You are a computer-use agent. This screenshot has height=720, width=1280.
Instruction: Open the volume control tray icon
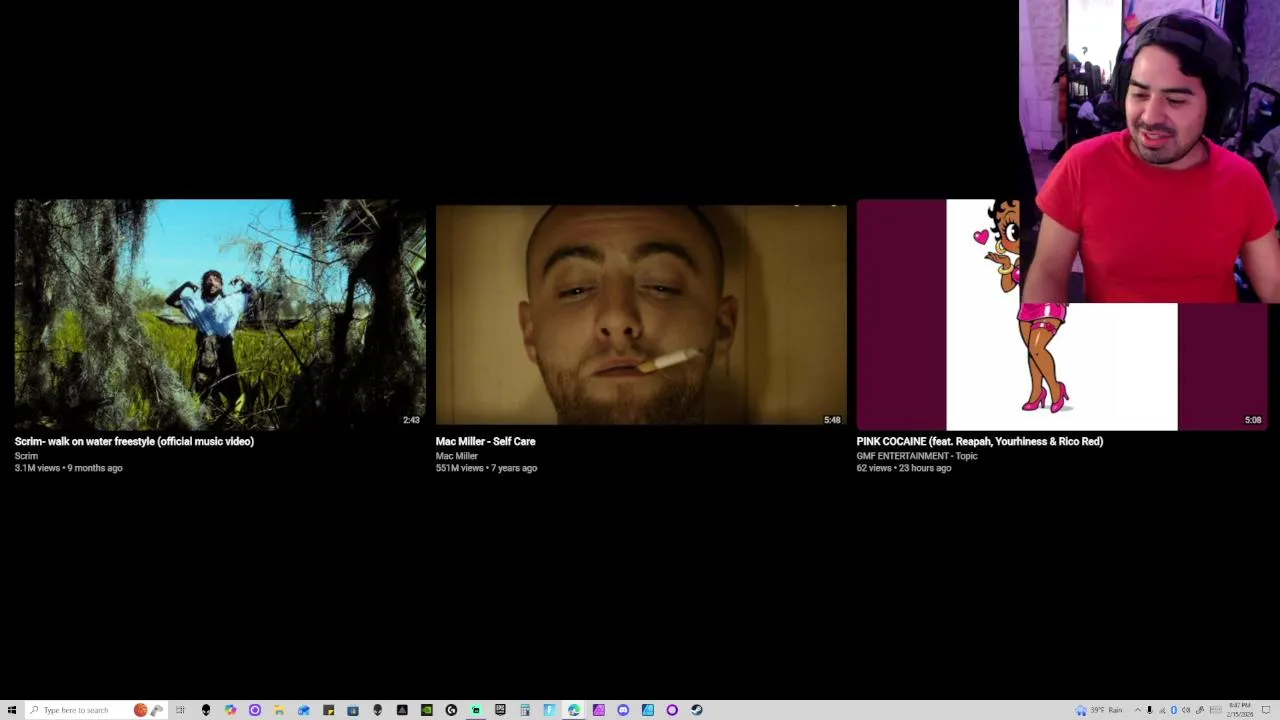pos(1186,710)
